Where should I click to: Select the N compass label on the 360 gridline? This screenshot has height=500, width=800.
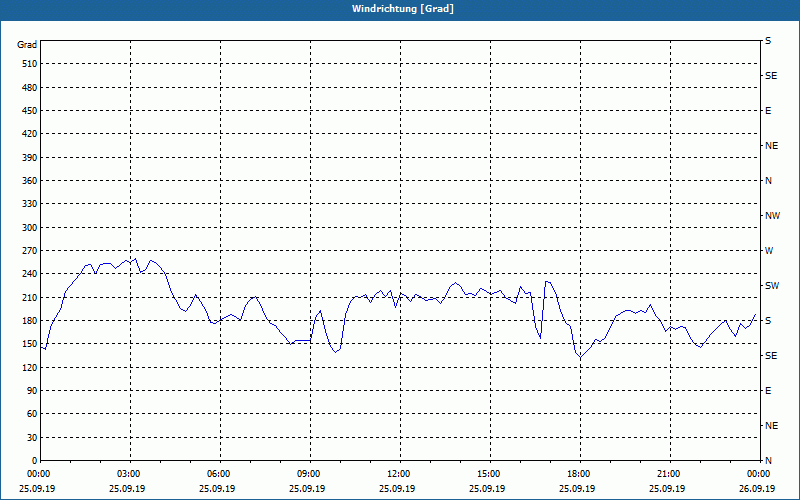pos(768,181)
